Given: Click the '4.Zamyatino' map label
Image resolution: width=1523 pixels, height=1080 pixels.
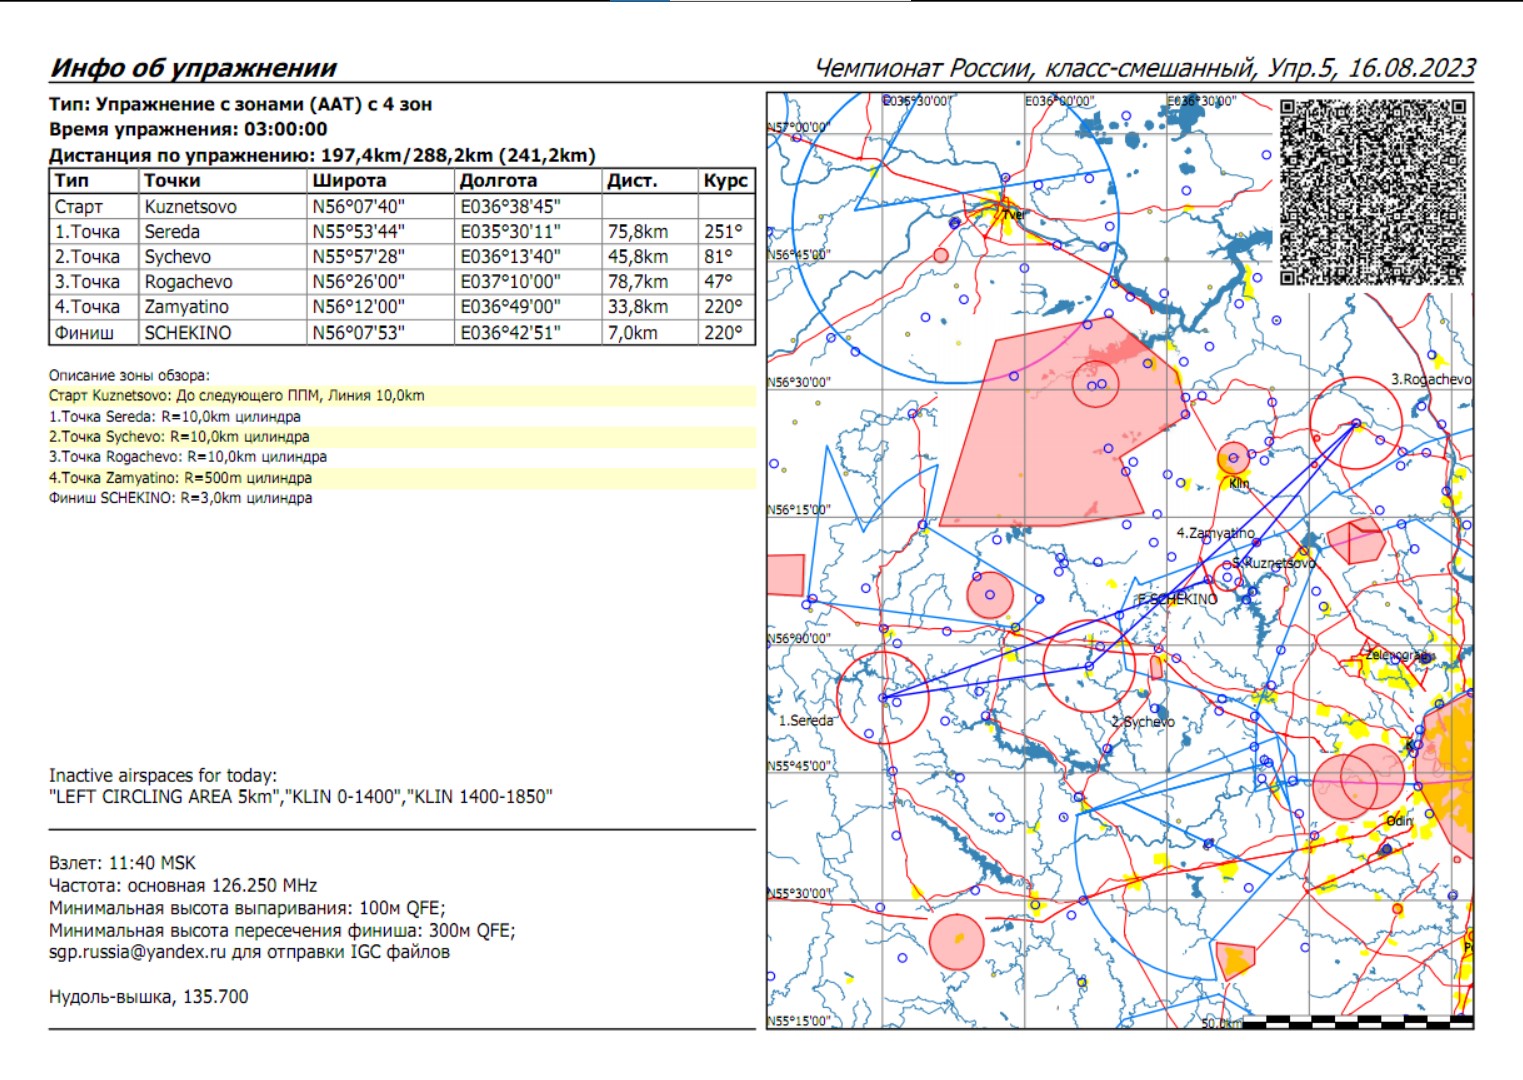Looking at the screenshot, I should pos(1214,533).
